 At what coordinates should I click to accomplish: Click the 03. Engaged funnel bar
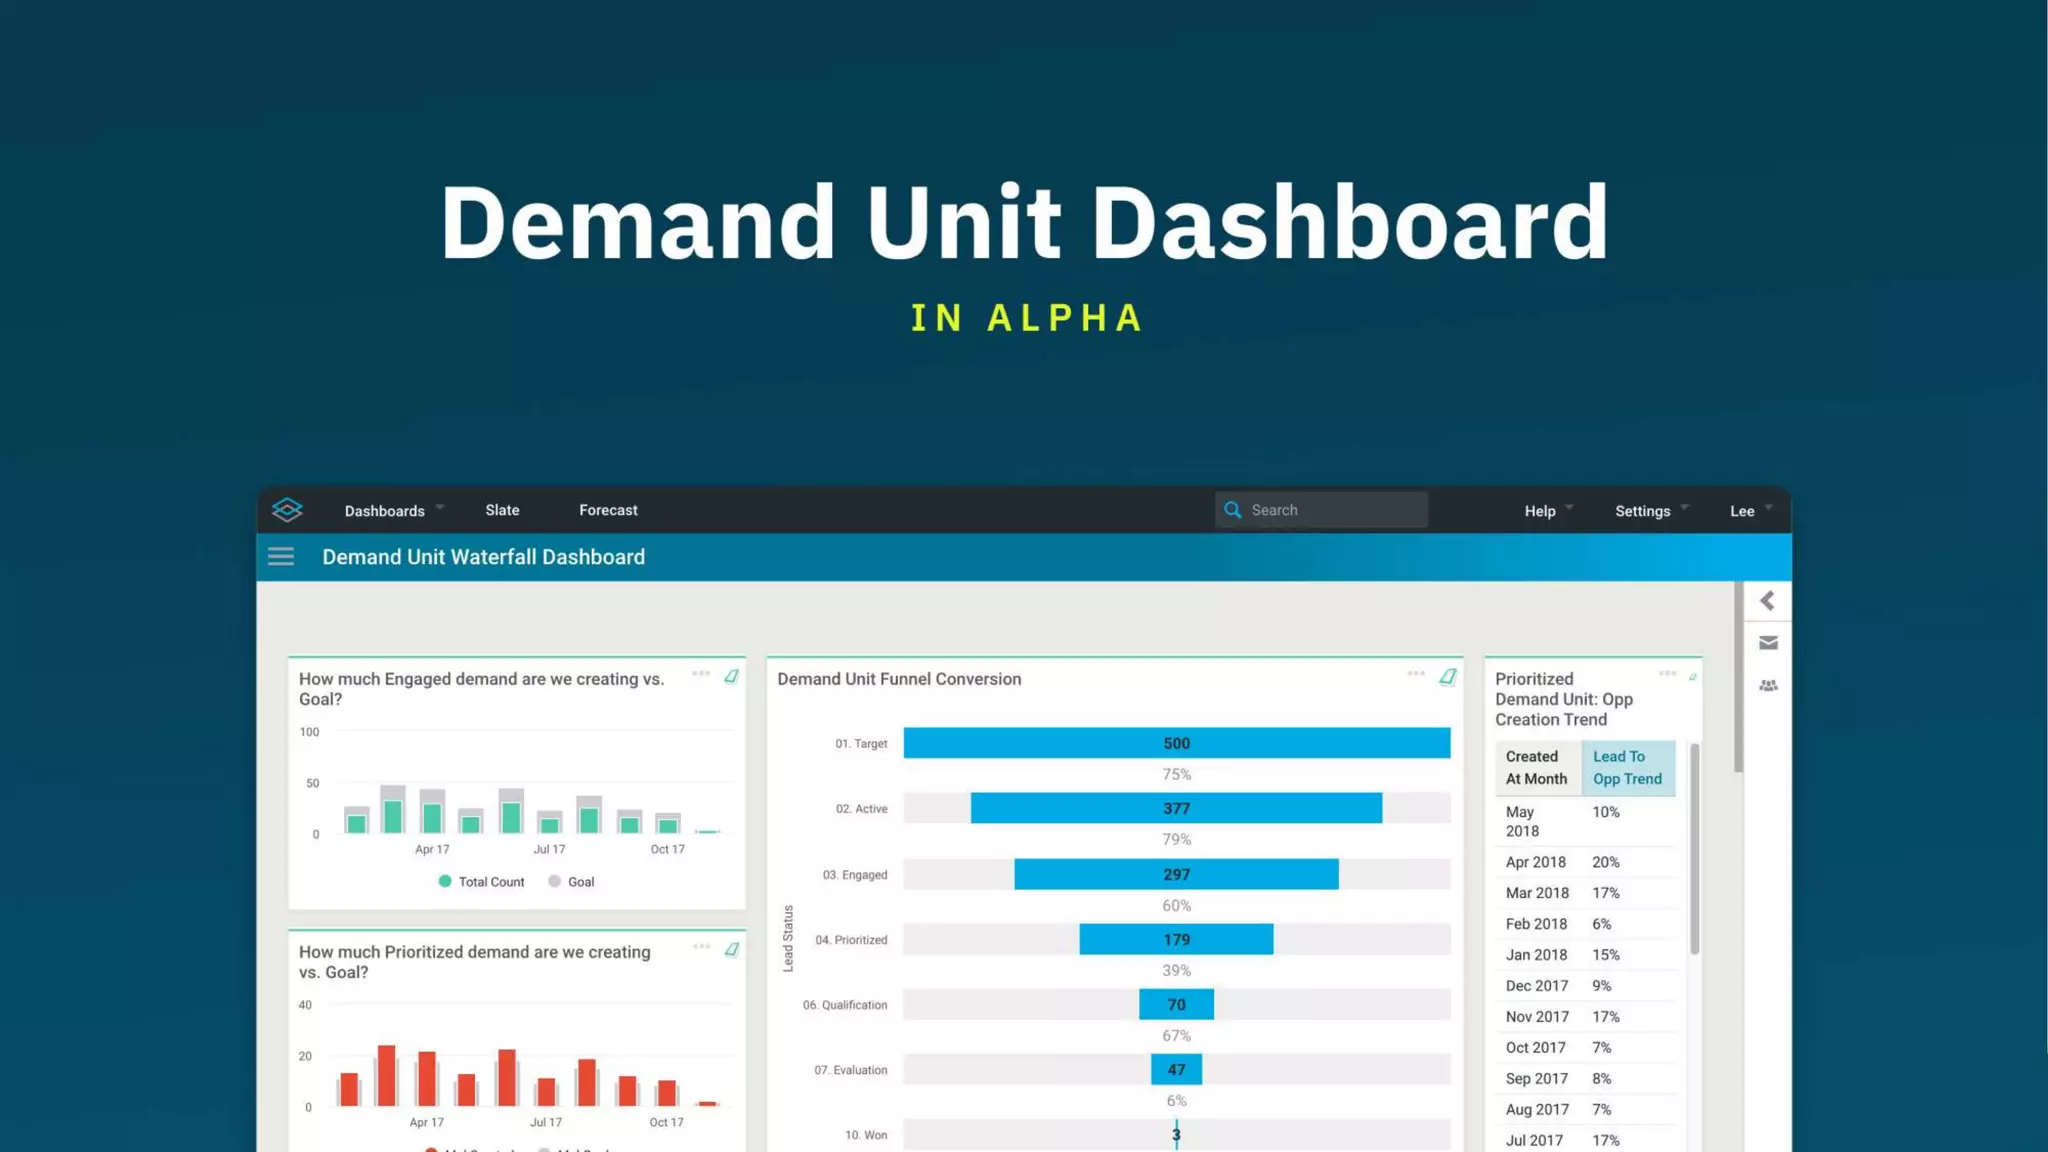1176,874
